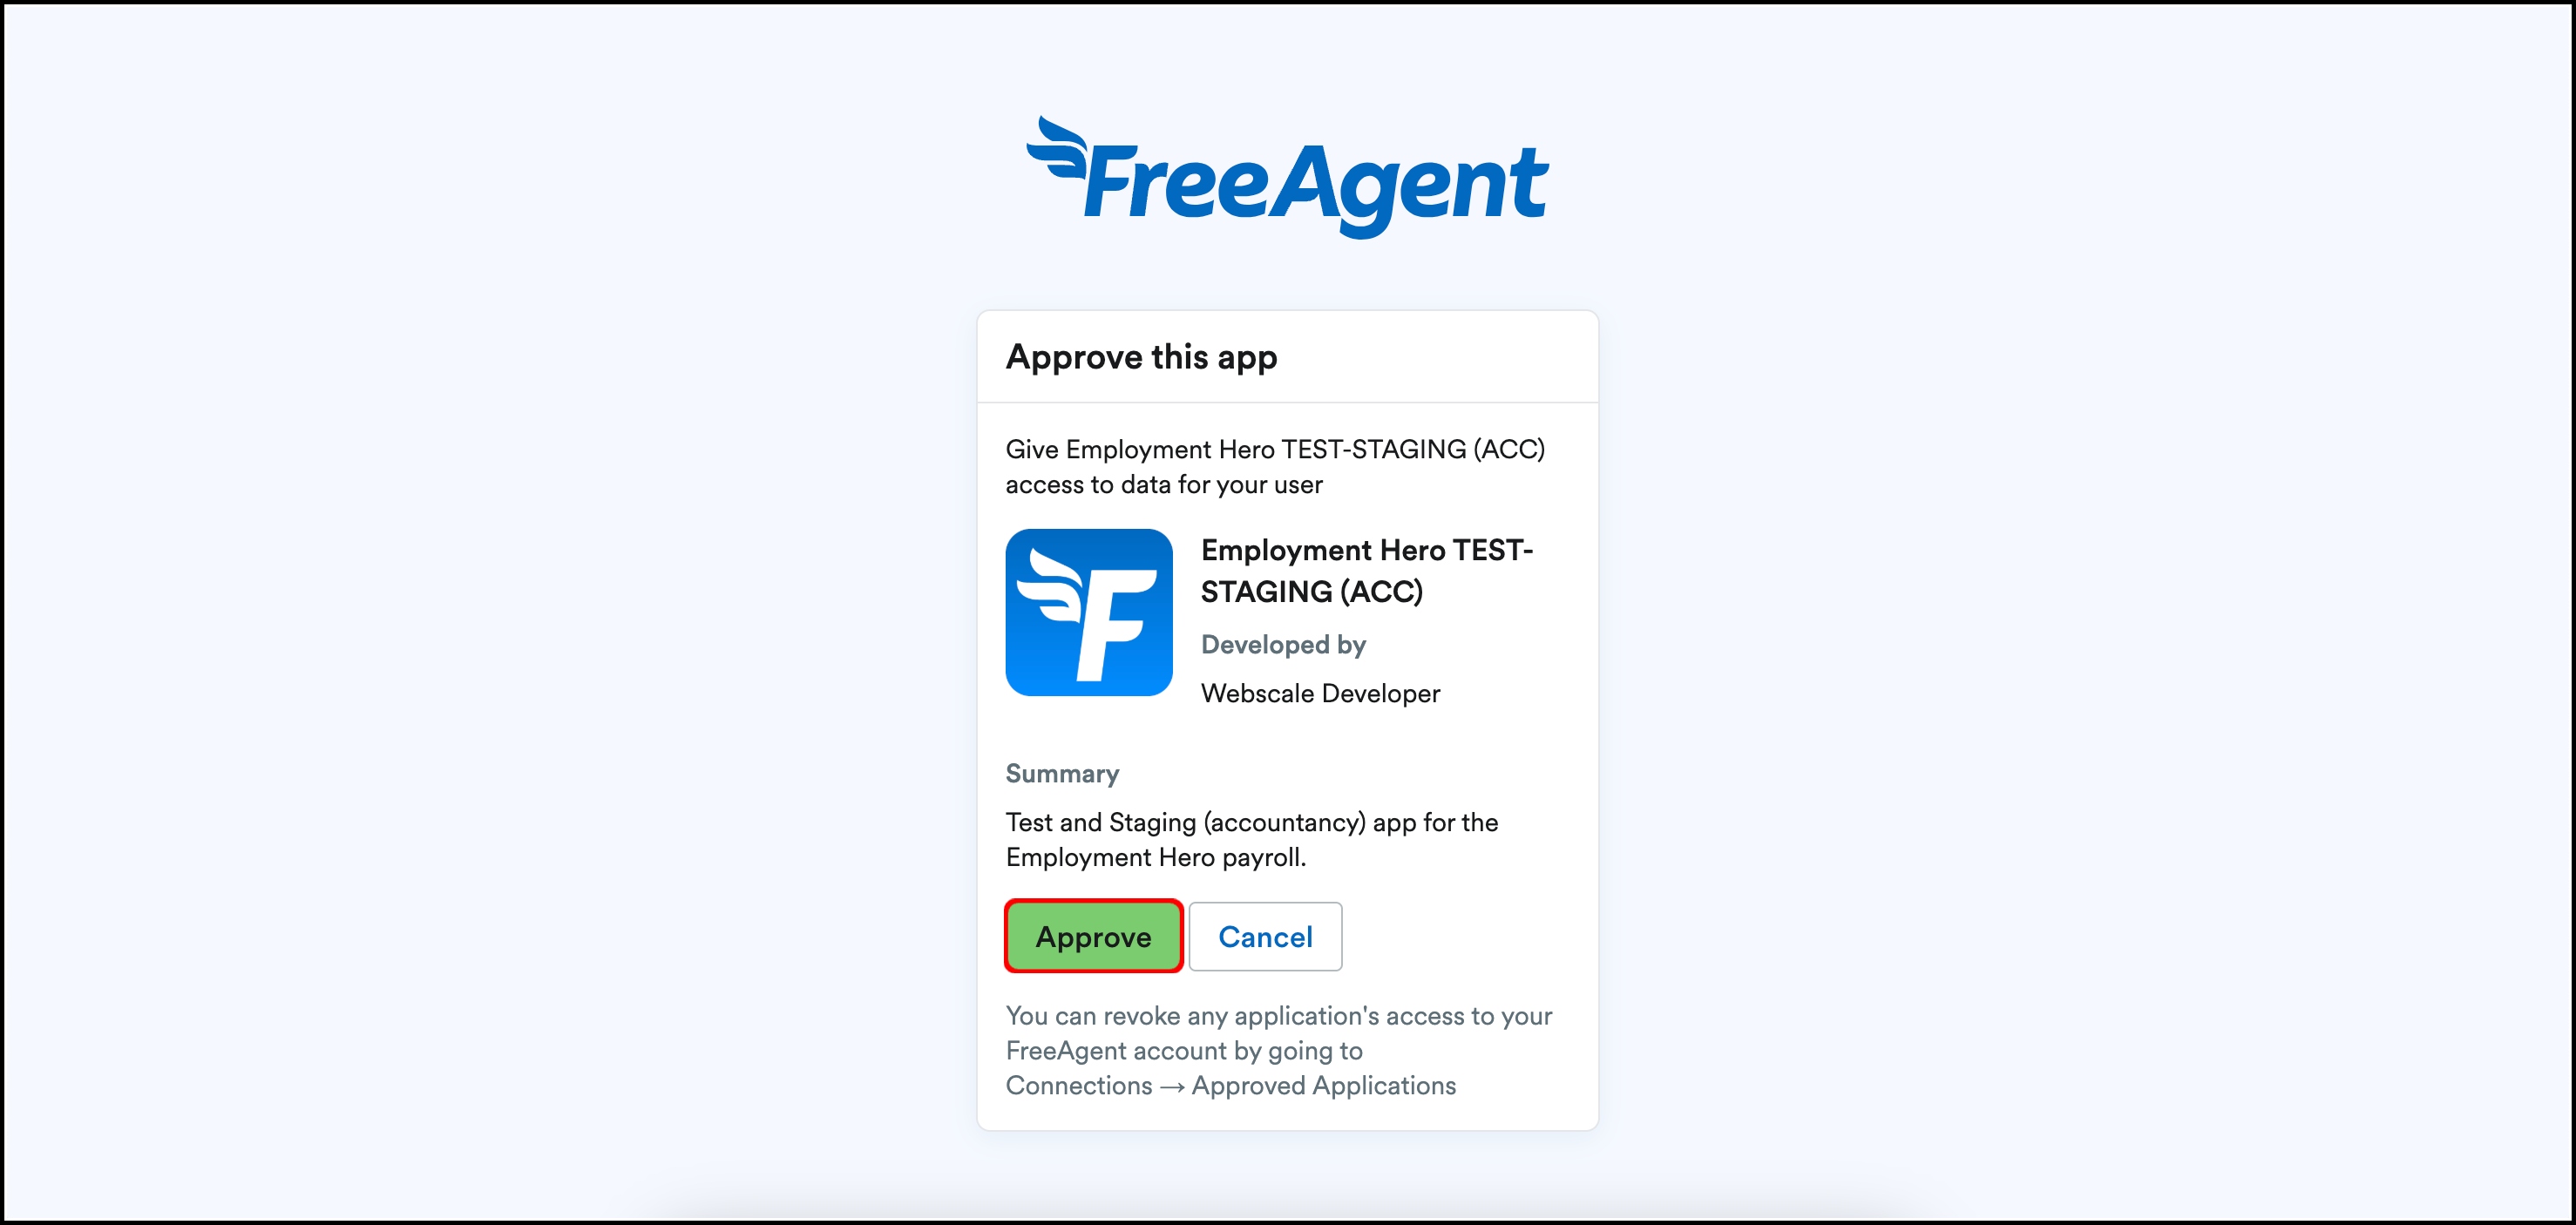Click the arrow between Connections and Approved Applications
The width and height of the screenshot is (2576, 1225).
point(1172,1086)
